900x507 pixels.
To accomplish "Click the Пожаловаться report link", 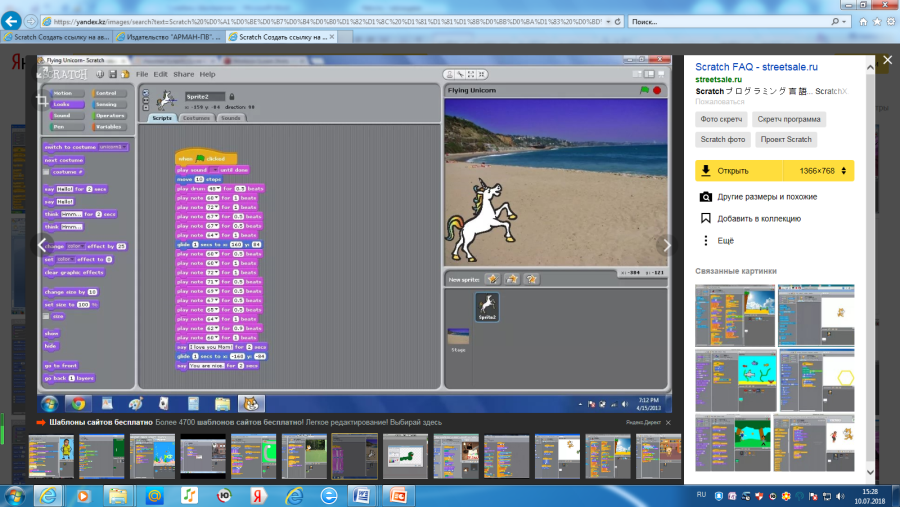I will (x=720, y=102).
